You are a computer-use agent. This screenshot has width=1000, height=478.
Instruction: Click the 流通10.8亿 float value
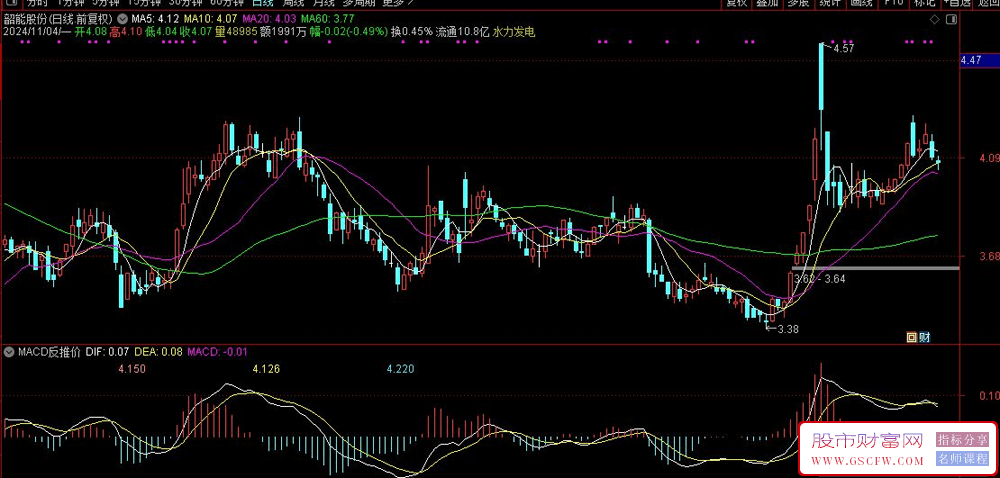point(462,31)
